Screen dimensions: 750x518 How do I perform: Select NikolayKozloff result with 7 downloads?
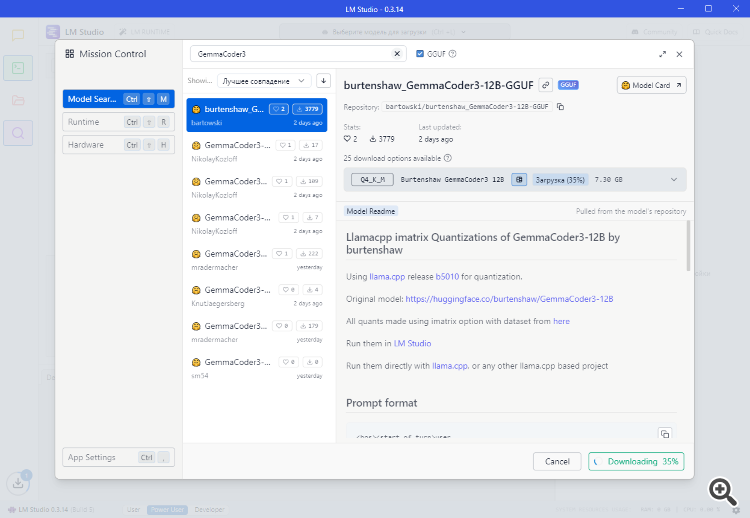[257, 223]
